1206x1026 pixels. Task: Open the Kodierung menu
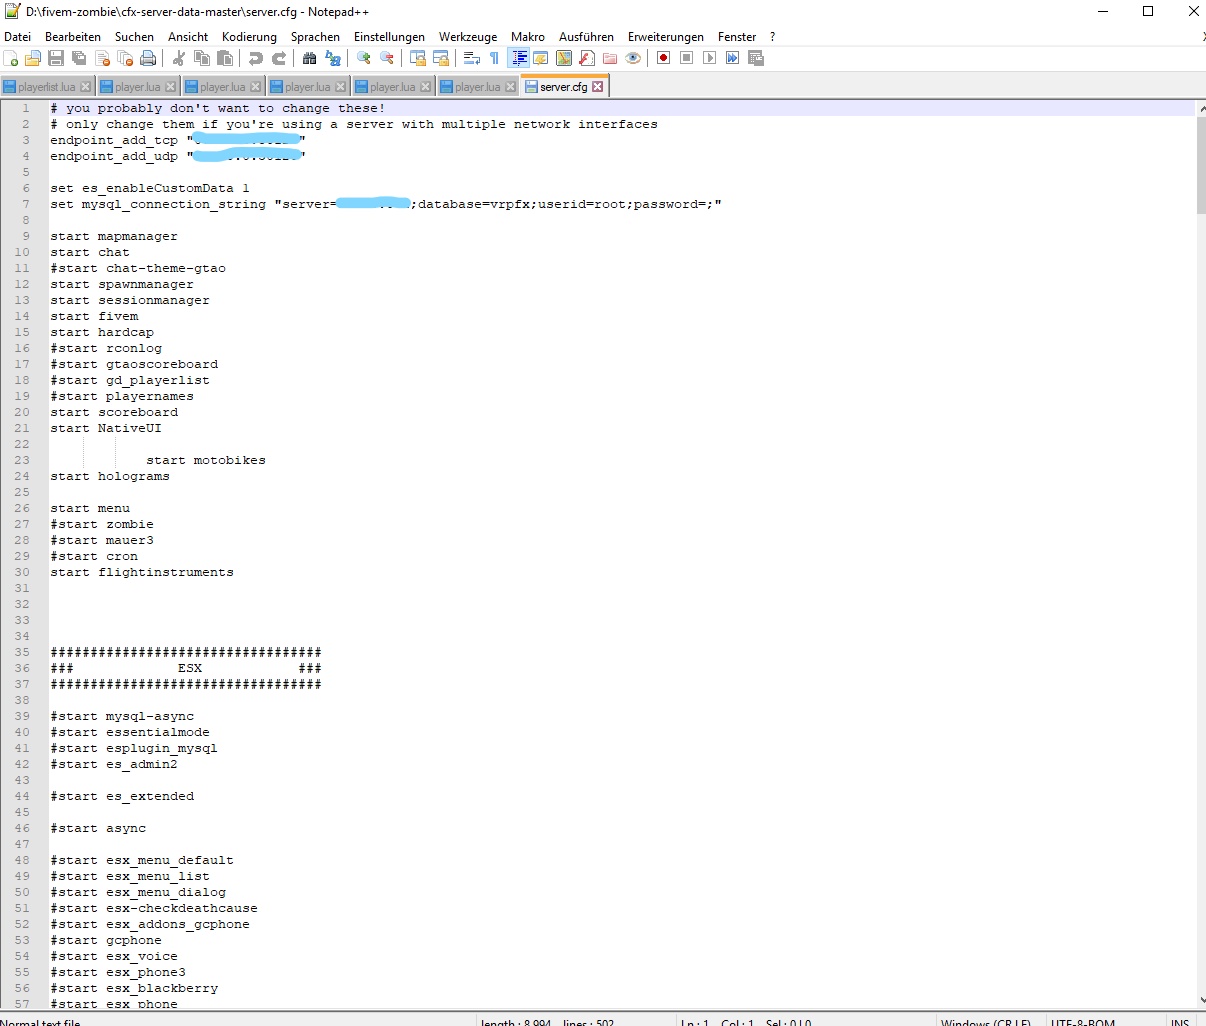pos(249,37)
